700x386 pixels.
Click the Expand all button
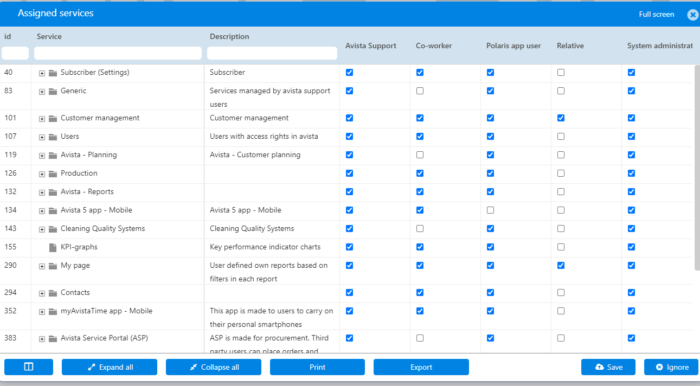[x=109, y=367]
